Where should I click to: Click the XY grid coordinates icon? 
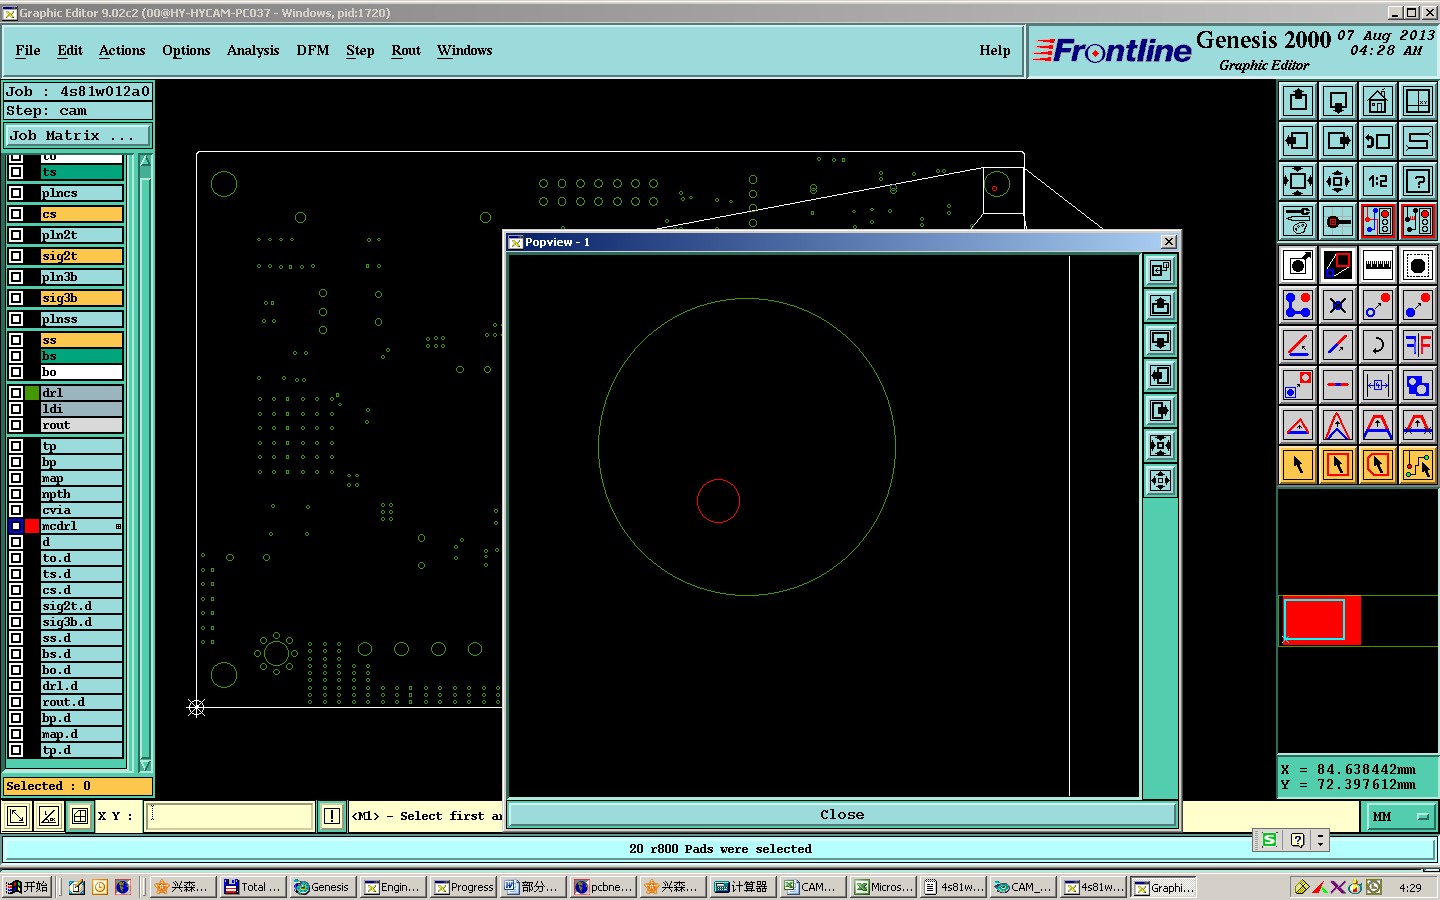[x=1418, y=101]
